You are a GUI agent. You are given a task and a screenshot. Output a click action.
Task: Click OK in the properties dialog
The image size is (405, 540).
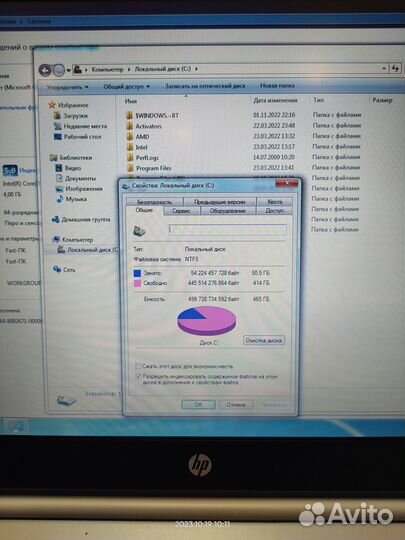tap(198, 405)
